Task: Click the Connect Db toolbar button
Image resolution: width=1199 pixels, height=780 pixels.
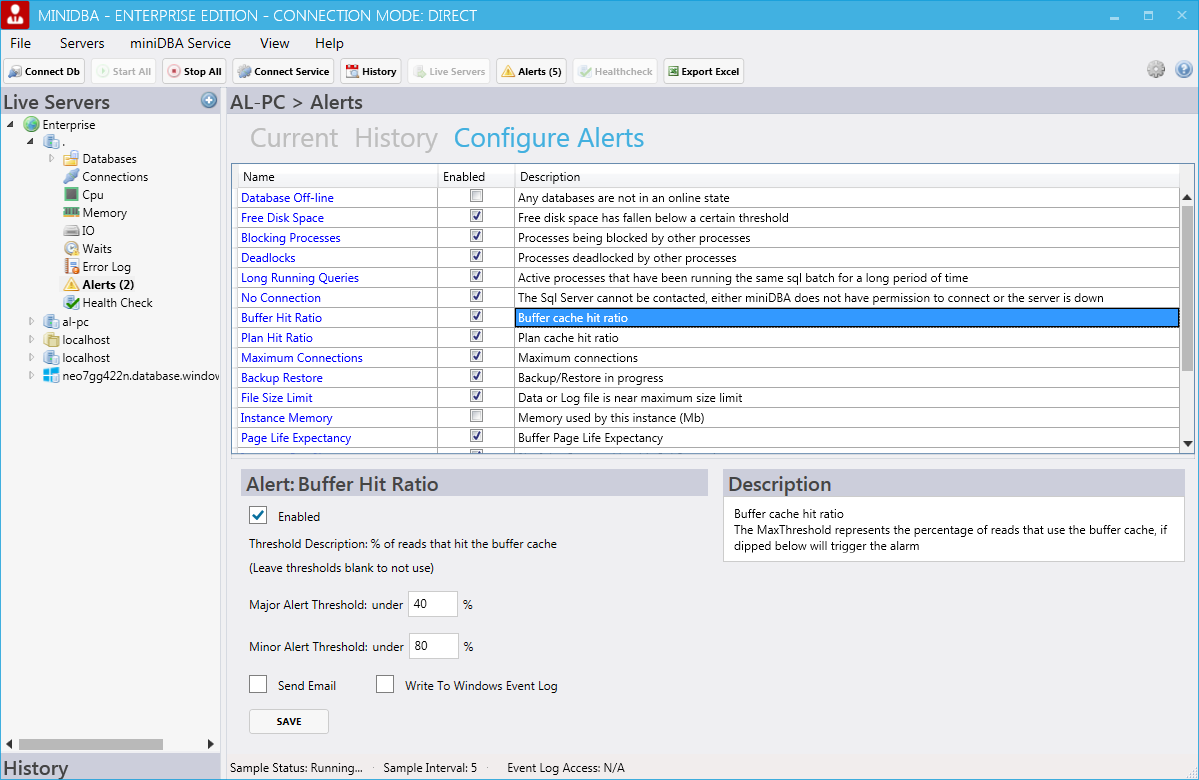Action: tap(44, 71)
